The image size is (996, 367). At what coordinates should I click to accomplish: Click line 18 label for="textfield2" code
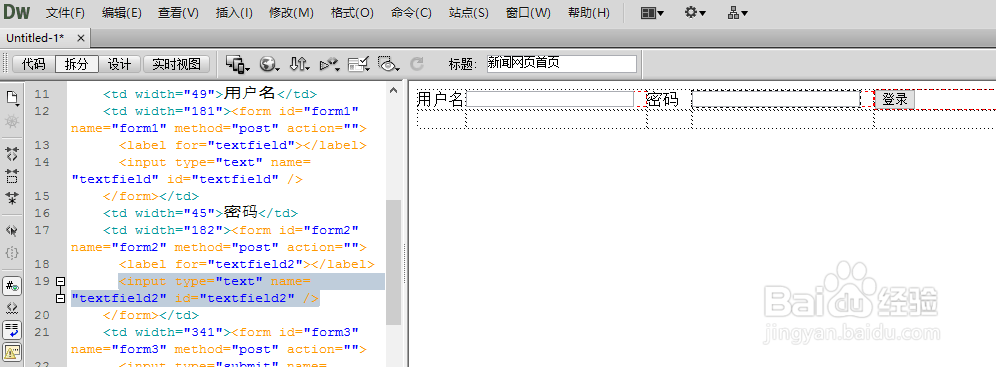pyautogui.click(x=246, y=264)
